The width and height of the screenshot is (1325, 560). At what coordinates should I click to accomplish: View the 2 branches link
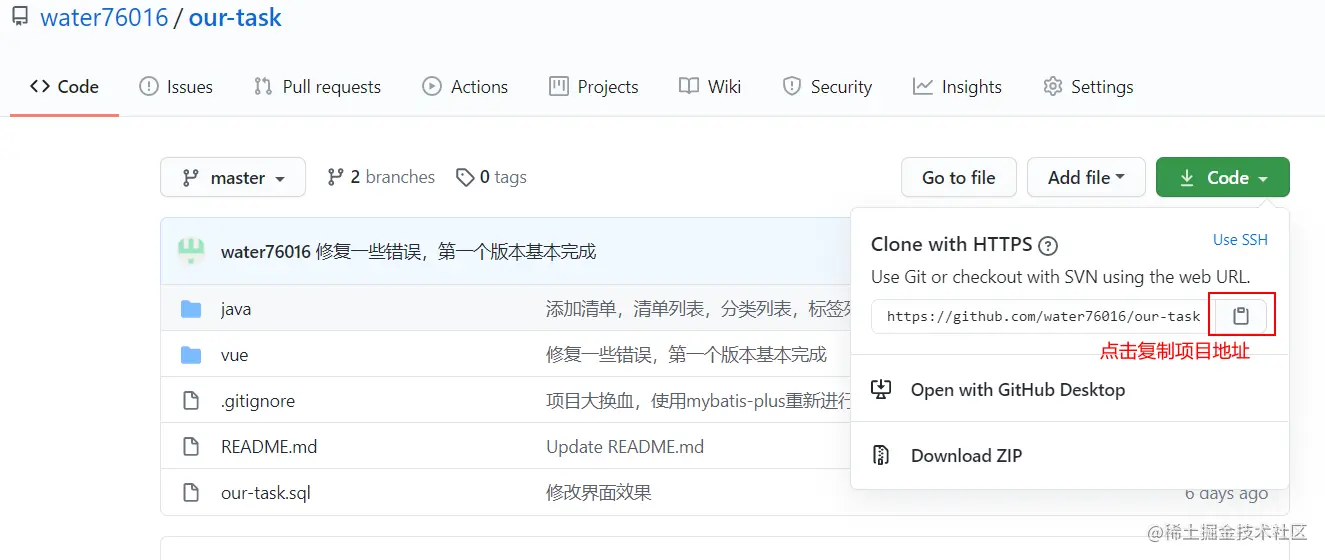pyautogui.click(x=381, y=177)
